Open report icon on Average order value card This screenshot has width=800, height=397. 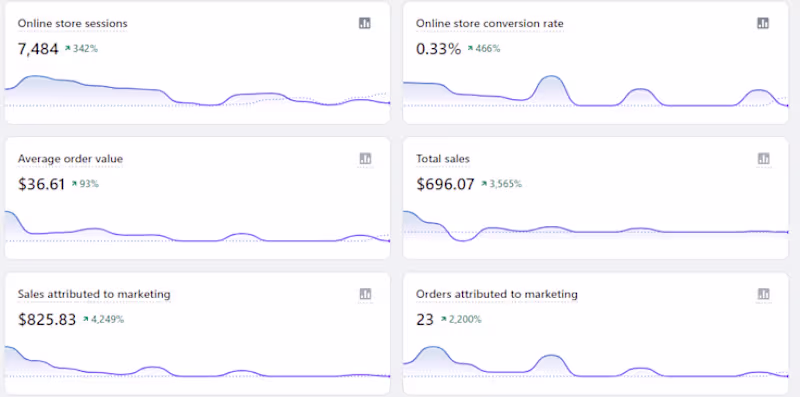coord(365,159)
